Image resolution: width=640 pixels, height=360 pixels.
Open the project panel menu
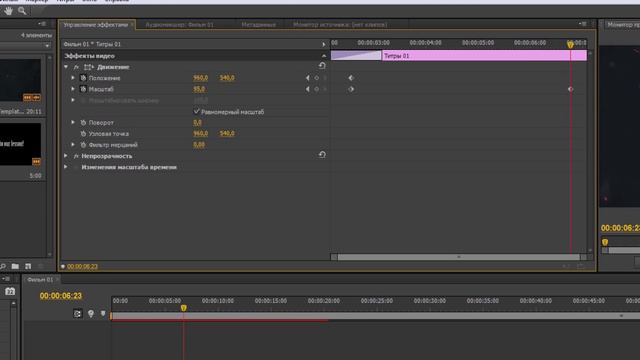tap(42, 24)
